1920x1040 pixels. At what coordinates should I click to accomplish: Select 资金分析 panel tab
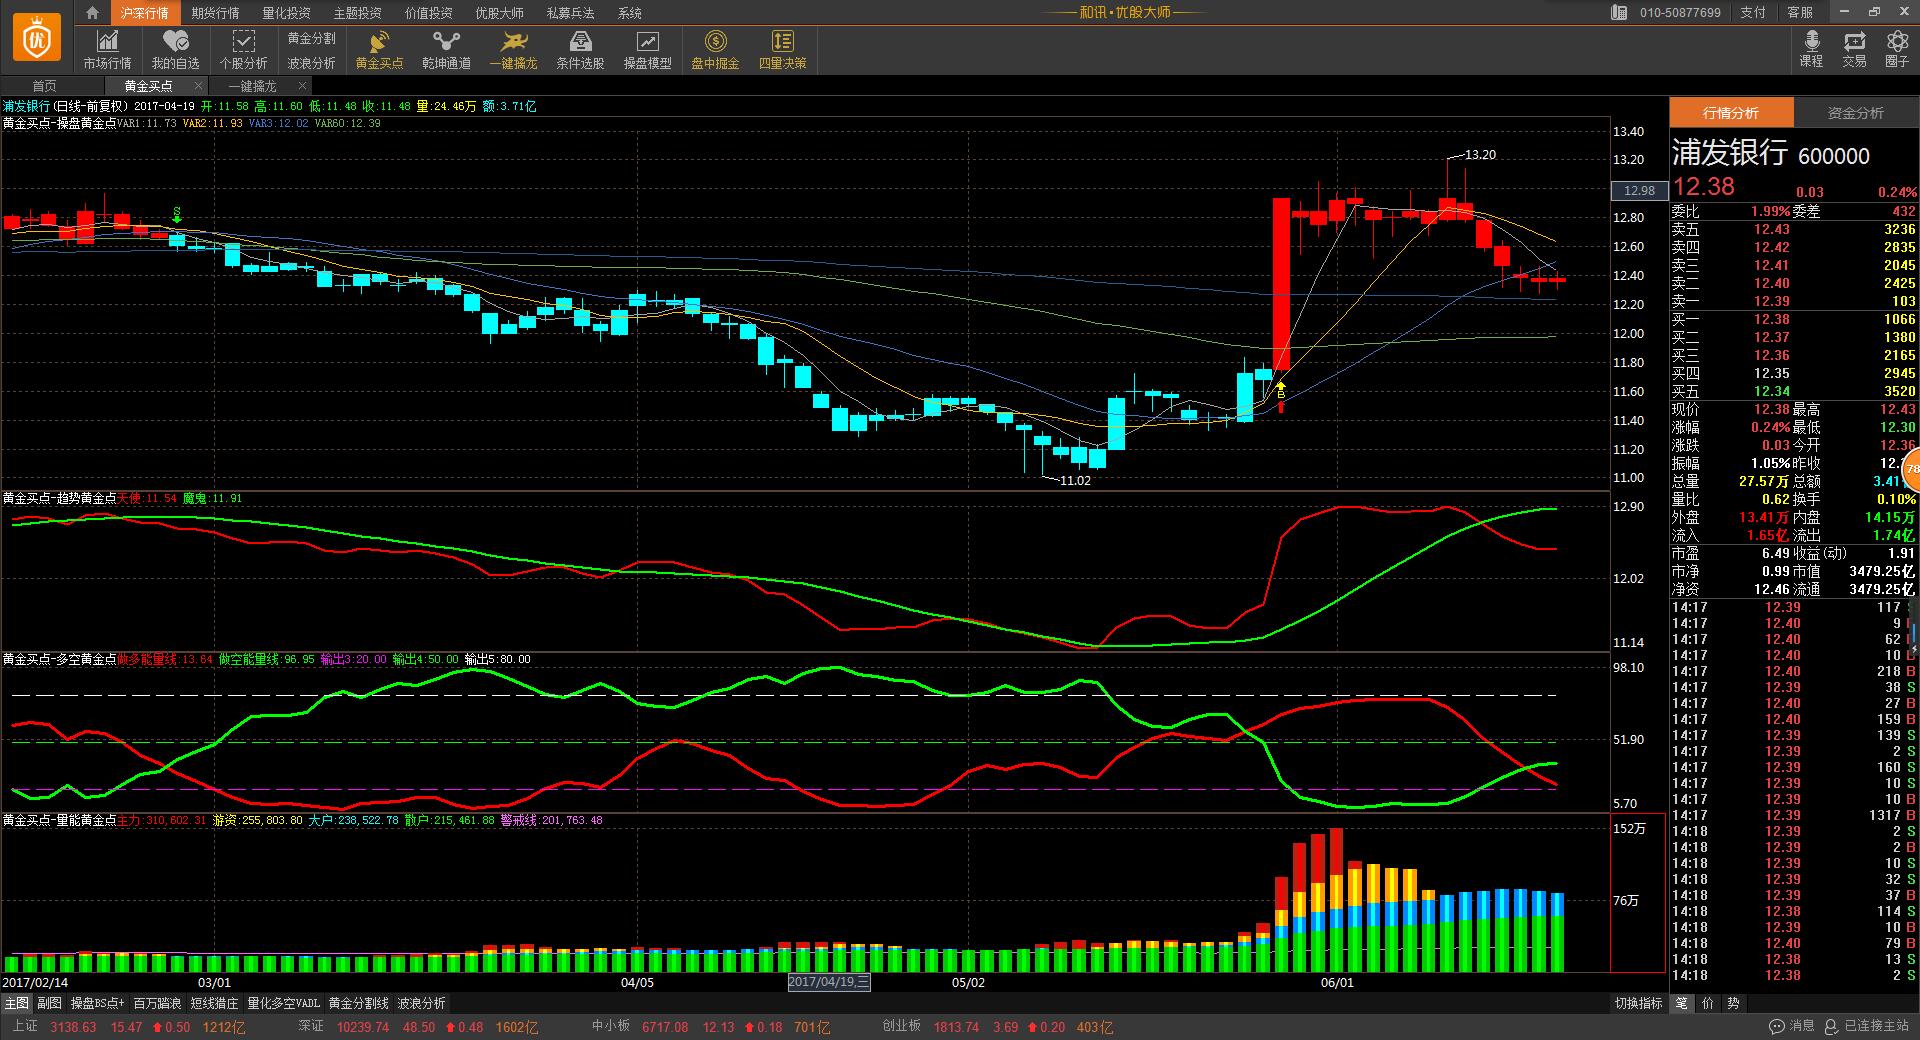click(x=1856, y=113)
